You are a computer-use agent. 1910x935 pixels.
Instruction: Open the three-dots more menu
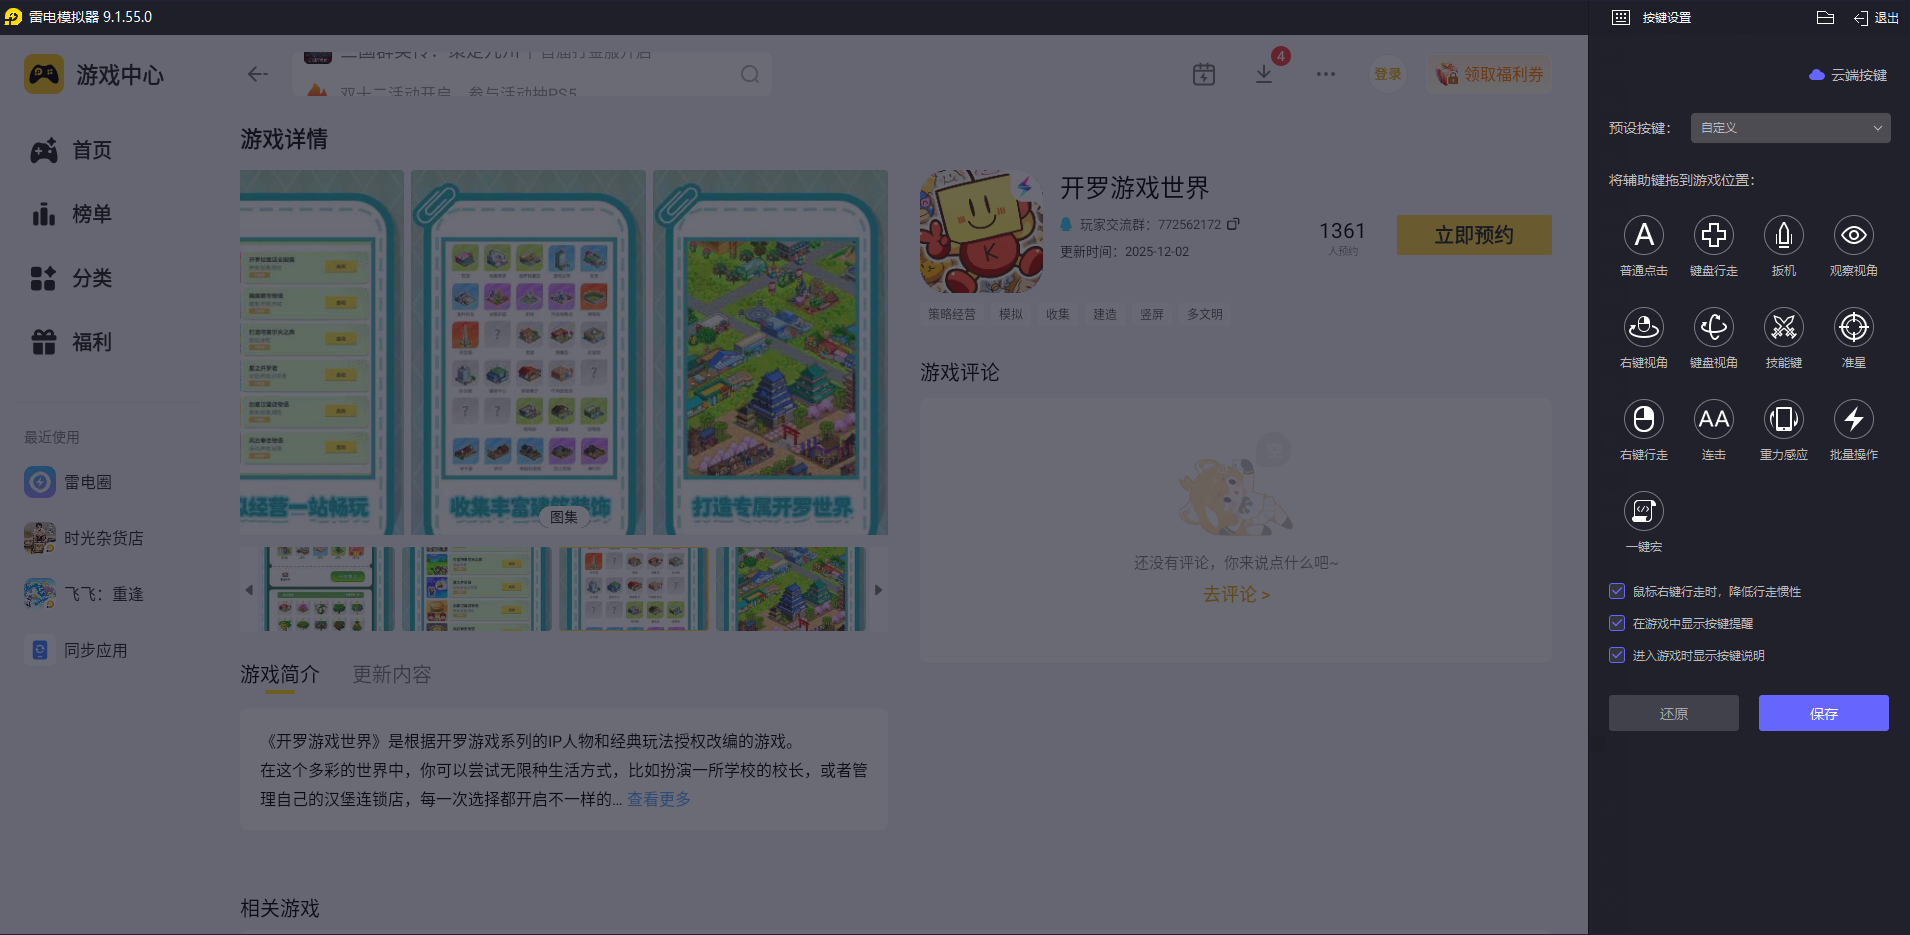1326,74
